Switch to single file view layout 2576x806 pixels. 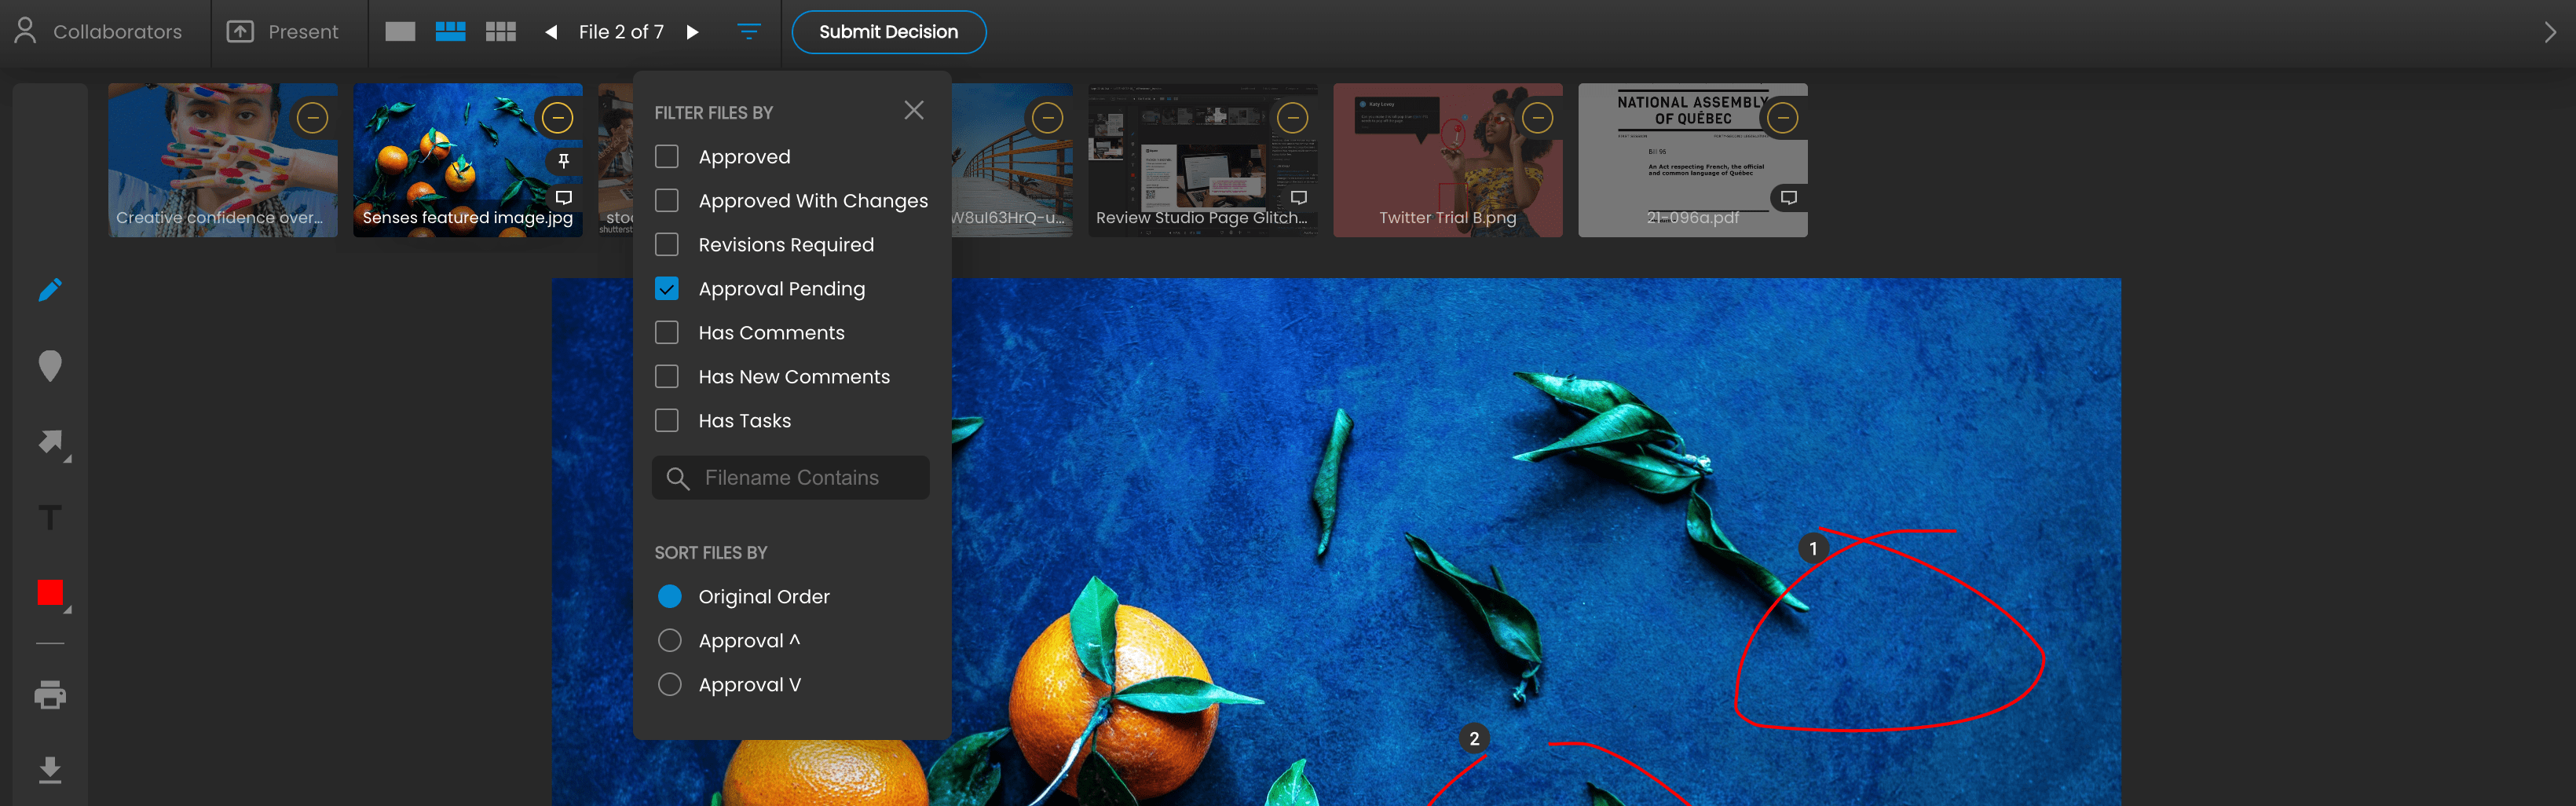tap(400, 32)
